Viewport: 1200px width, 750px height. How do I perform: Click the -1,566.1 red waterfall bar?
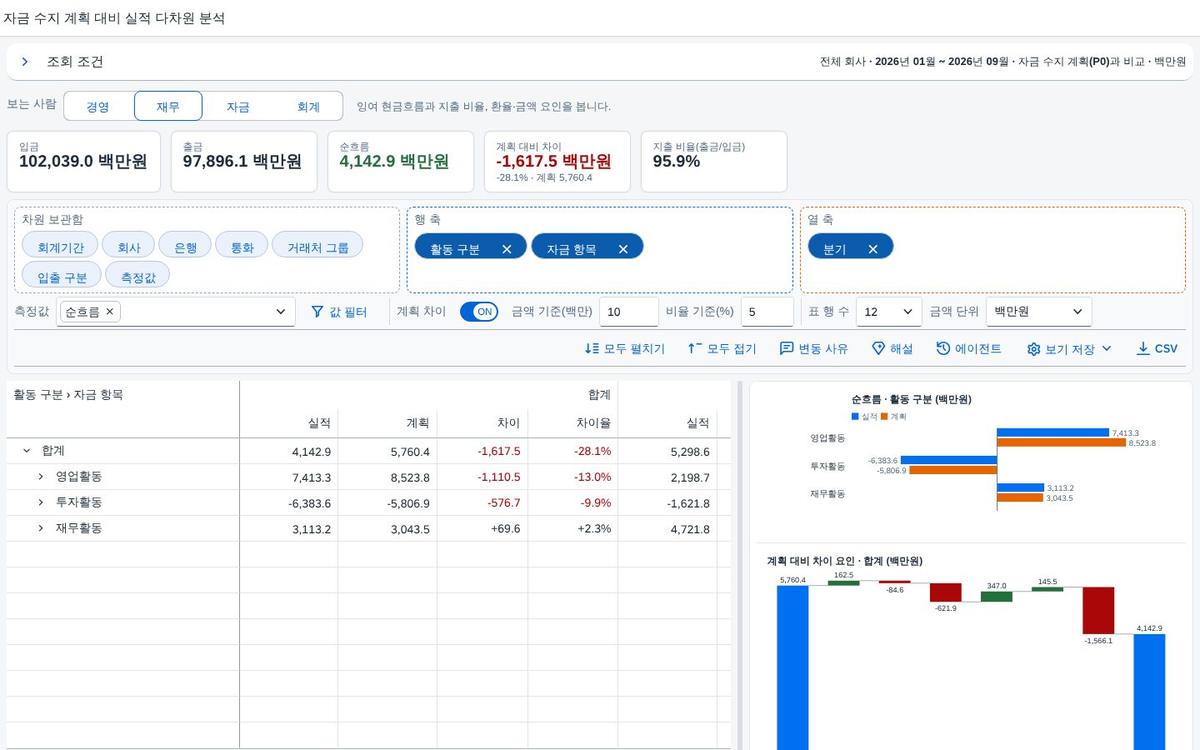[1098, 610]
